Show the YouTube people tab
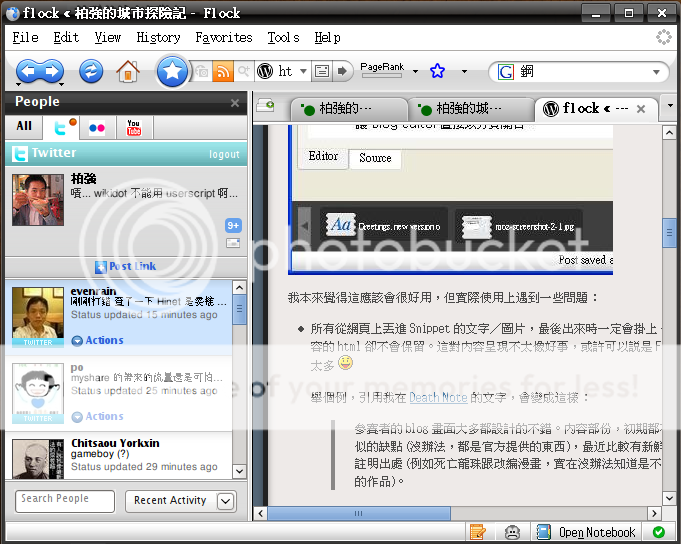This screenshot has width=681, height=544. click(134, 128)
